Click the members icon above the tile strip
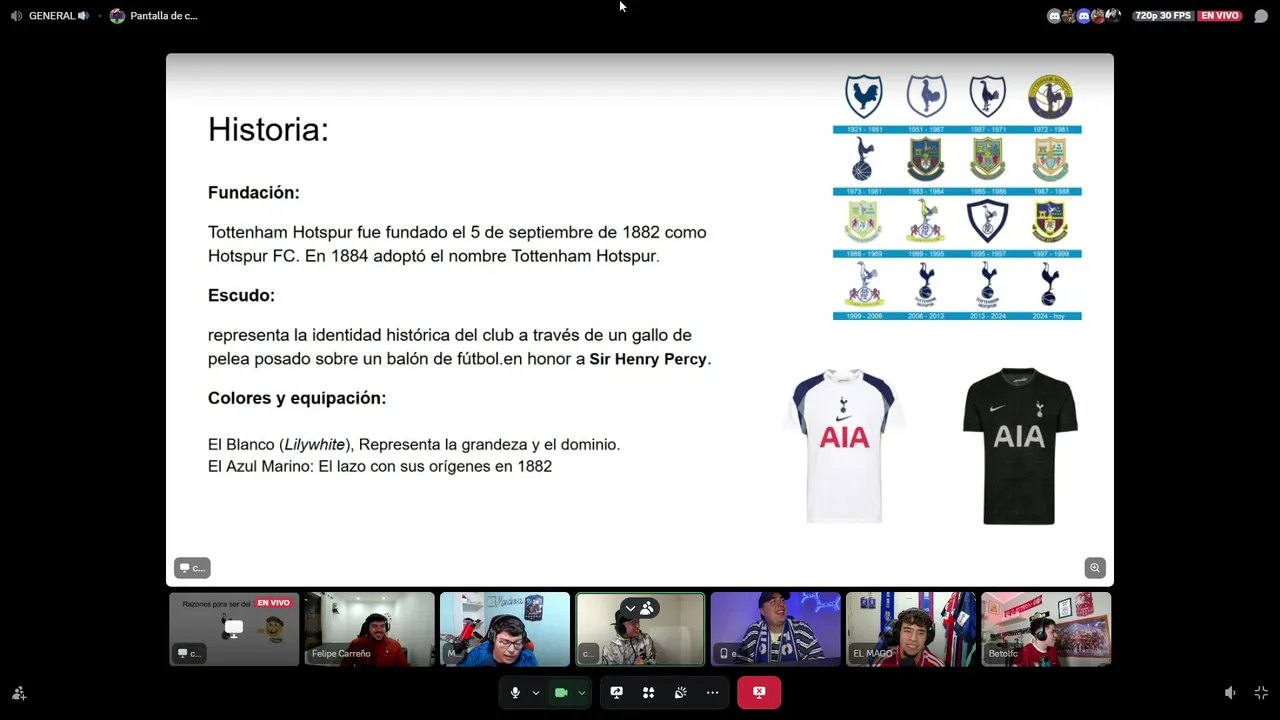 click(x=647, y=608)
